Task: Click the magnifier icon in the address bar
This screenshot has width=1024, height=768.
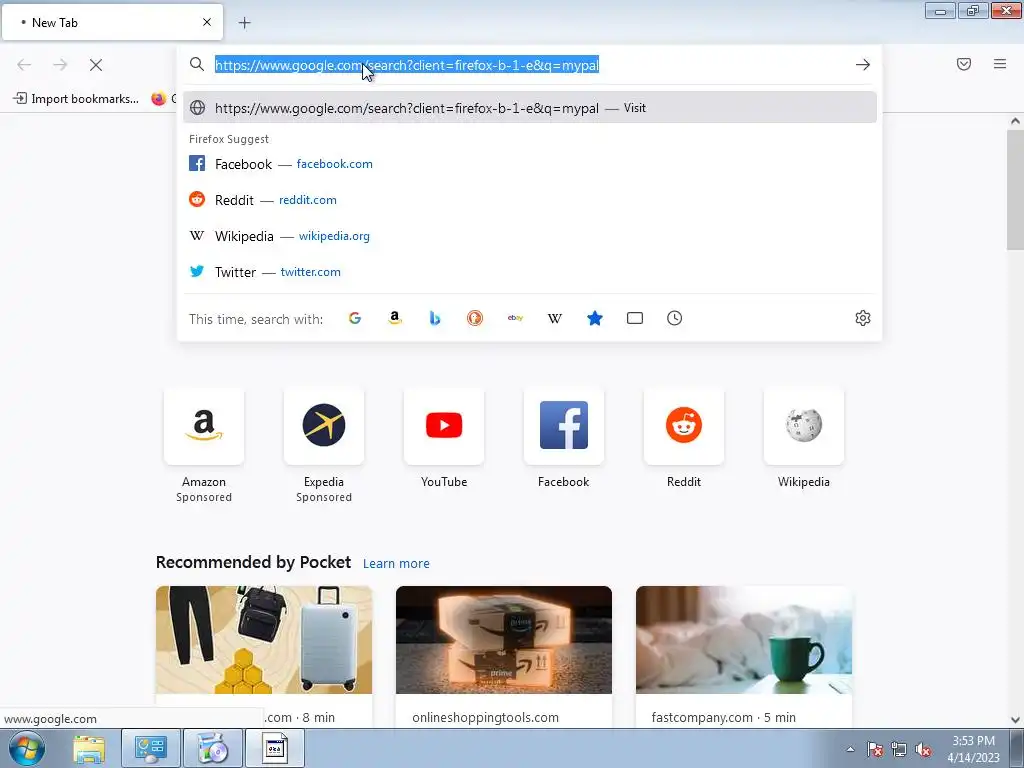Action: (x=197, y=64)
